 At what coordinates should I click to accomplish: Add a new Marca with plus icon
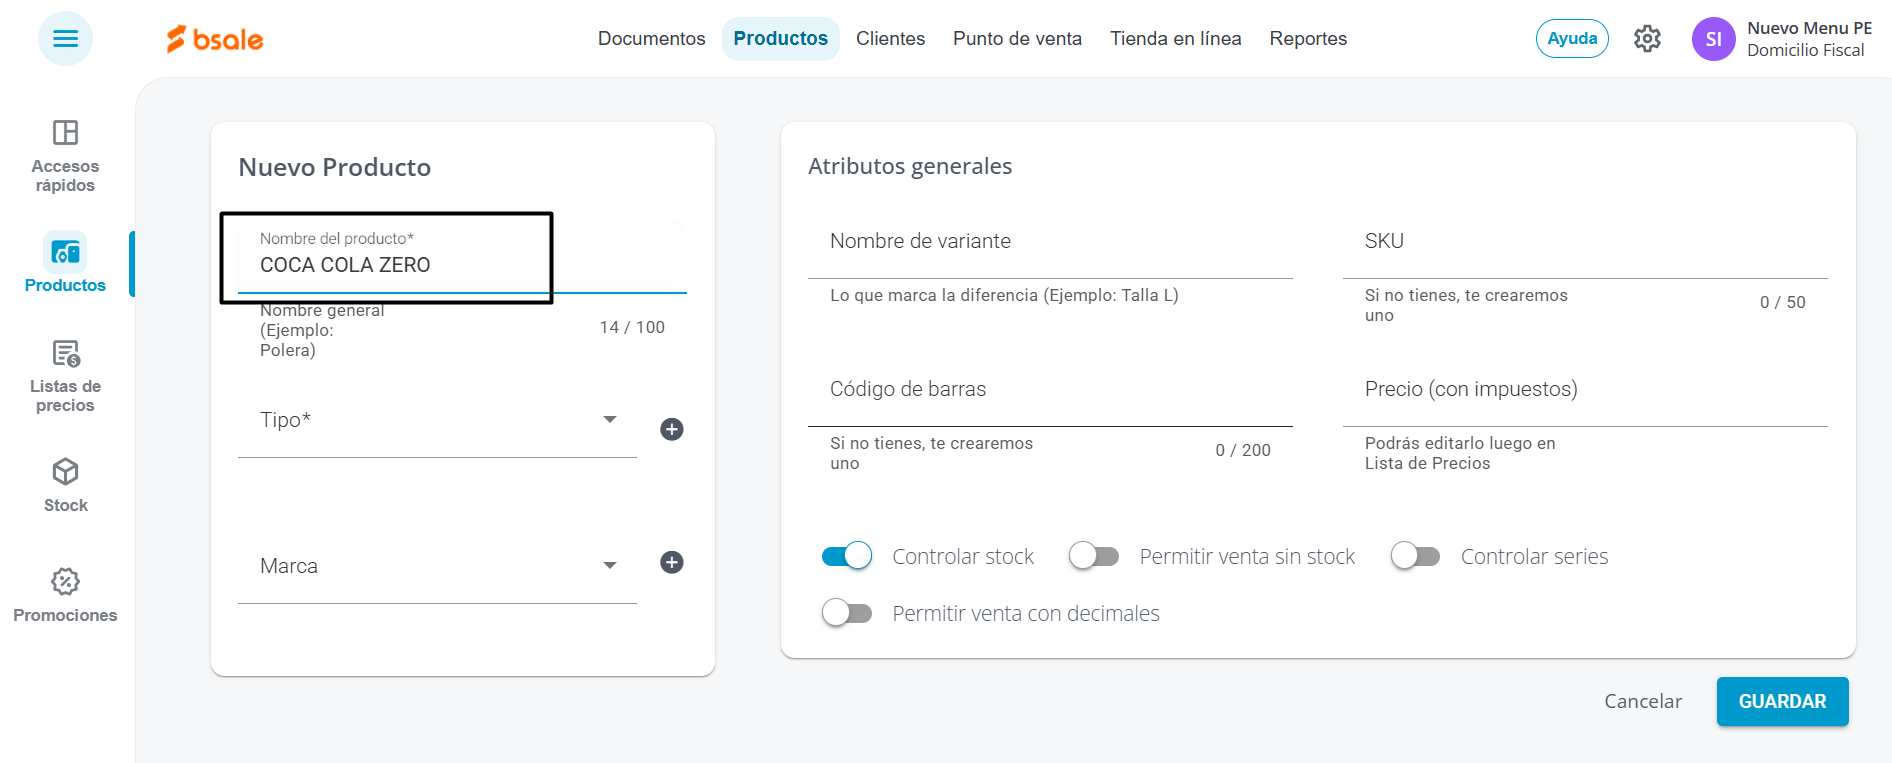point(672,562)
